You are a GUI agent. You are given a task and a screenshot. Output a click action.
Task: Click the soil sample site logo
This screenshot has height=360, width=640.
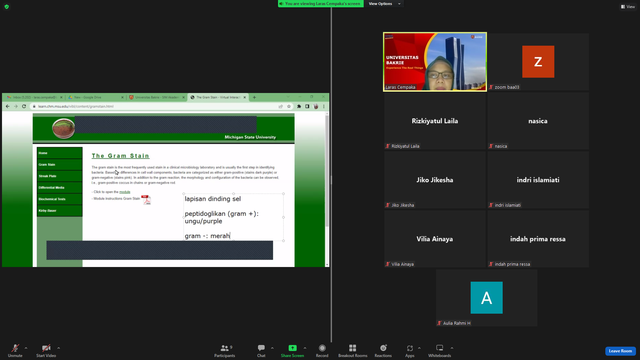point(63,128)
